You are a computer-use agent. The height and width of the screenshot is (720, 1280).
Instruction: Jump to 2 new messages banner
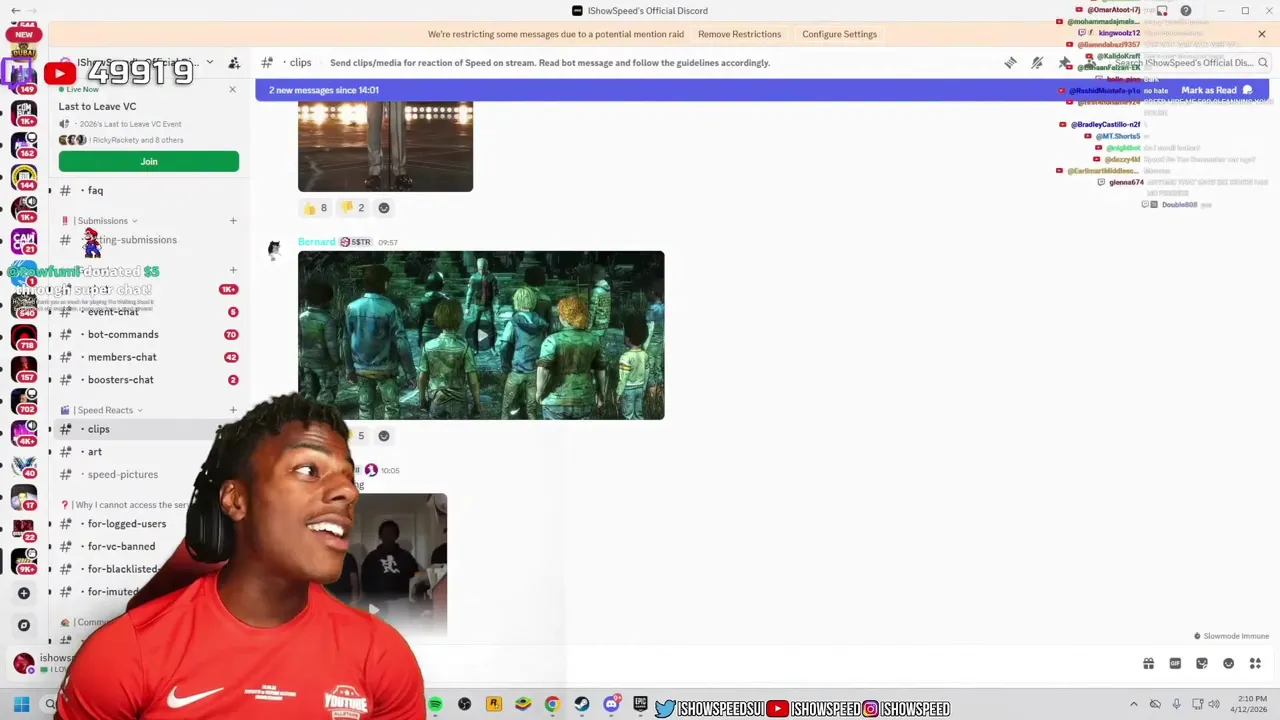coord(324,90)
